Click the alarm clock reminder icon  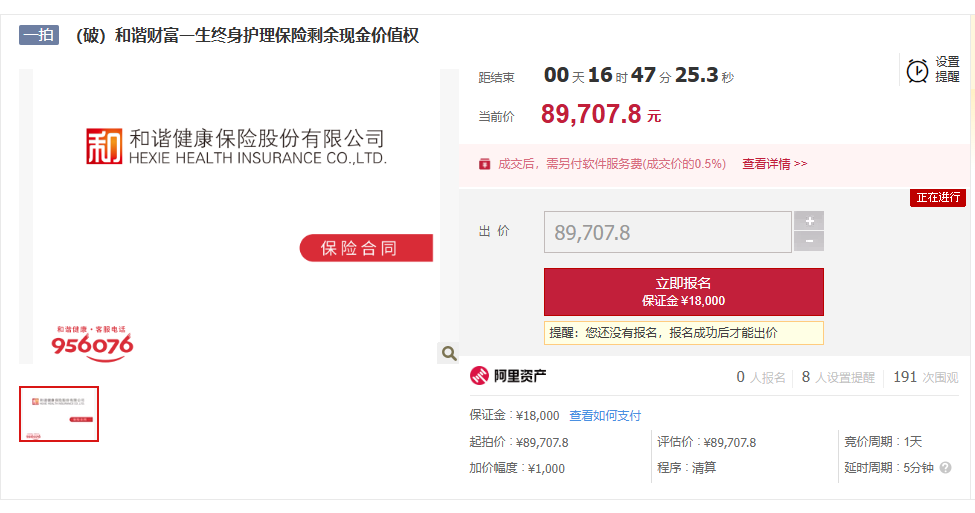pyautogui.click(x=917, y=71)
